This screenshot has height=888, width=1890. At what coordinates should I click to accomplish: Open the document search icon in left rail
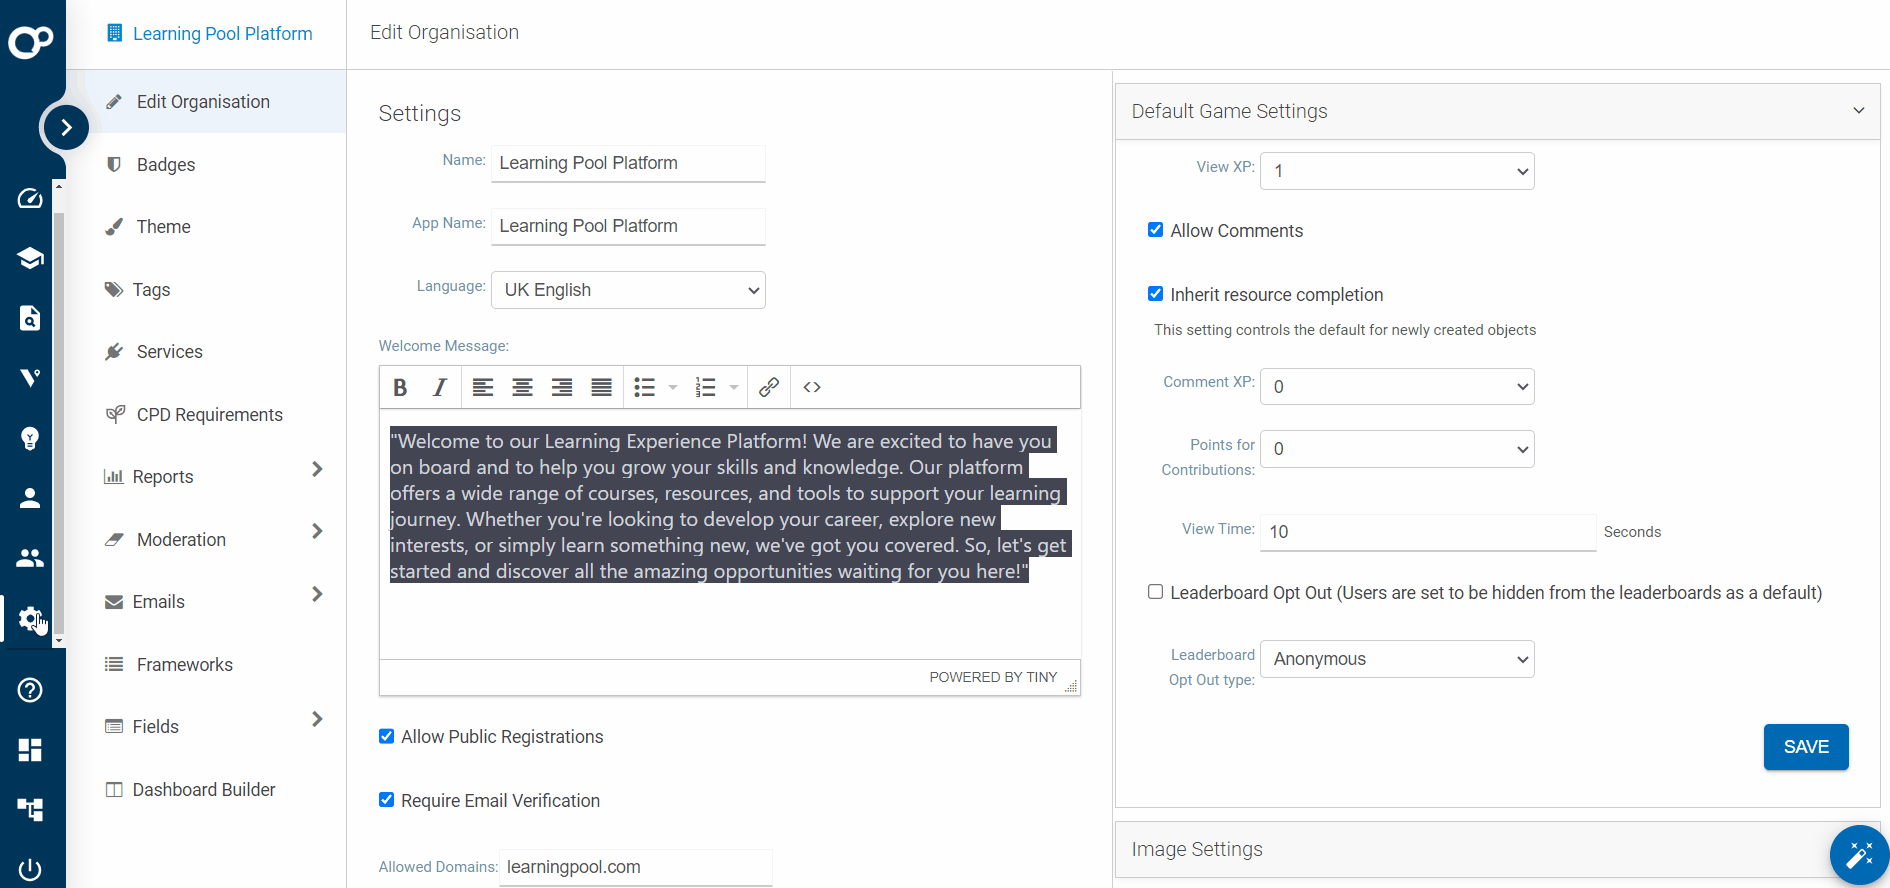coord(30,318)
